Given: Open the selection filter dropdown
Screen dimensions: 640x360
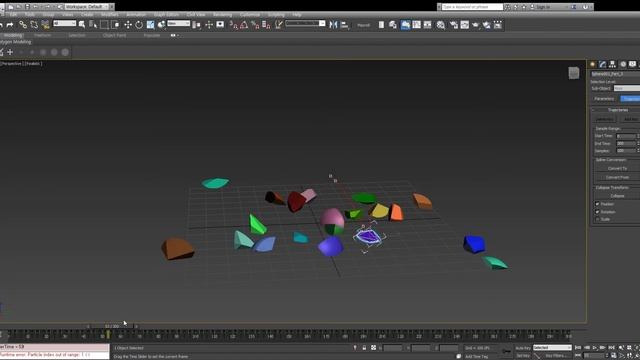Looking at the screenshot, I should click(64, 23).
